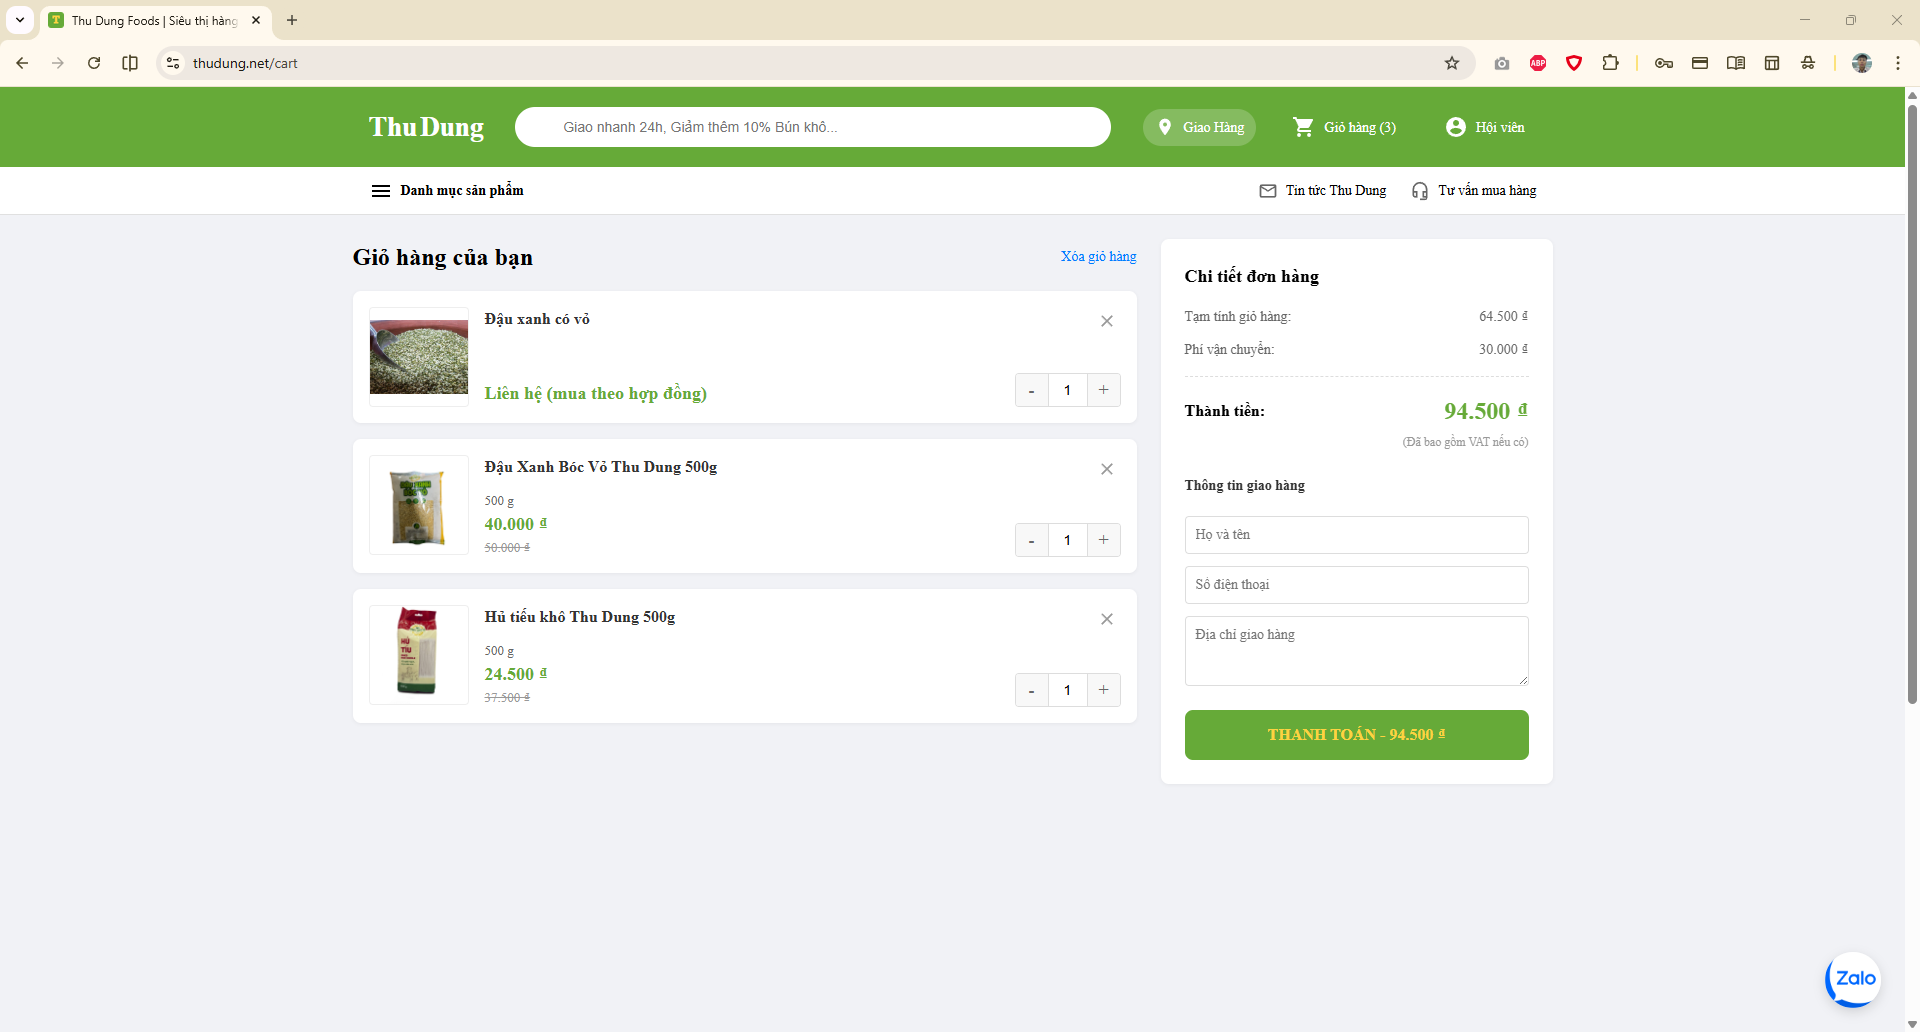1920x1032 pixels.
Task: Open Tư vấn mua hàng support link
Action: (x=1474, y=191)
